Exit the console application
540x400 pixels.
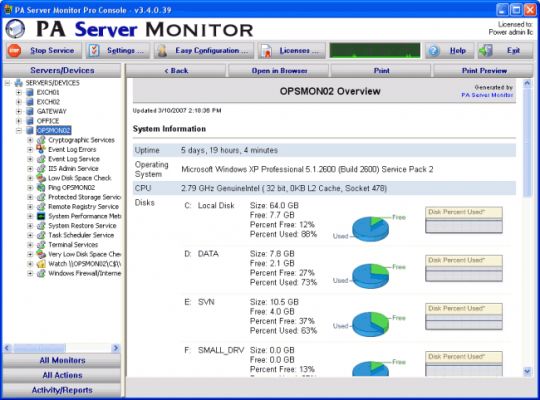[505, 51]
